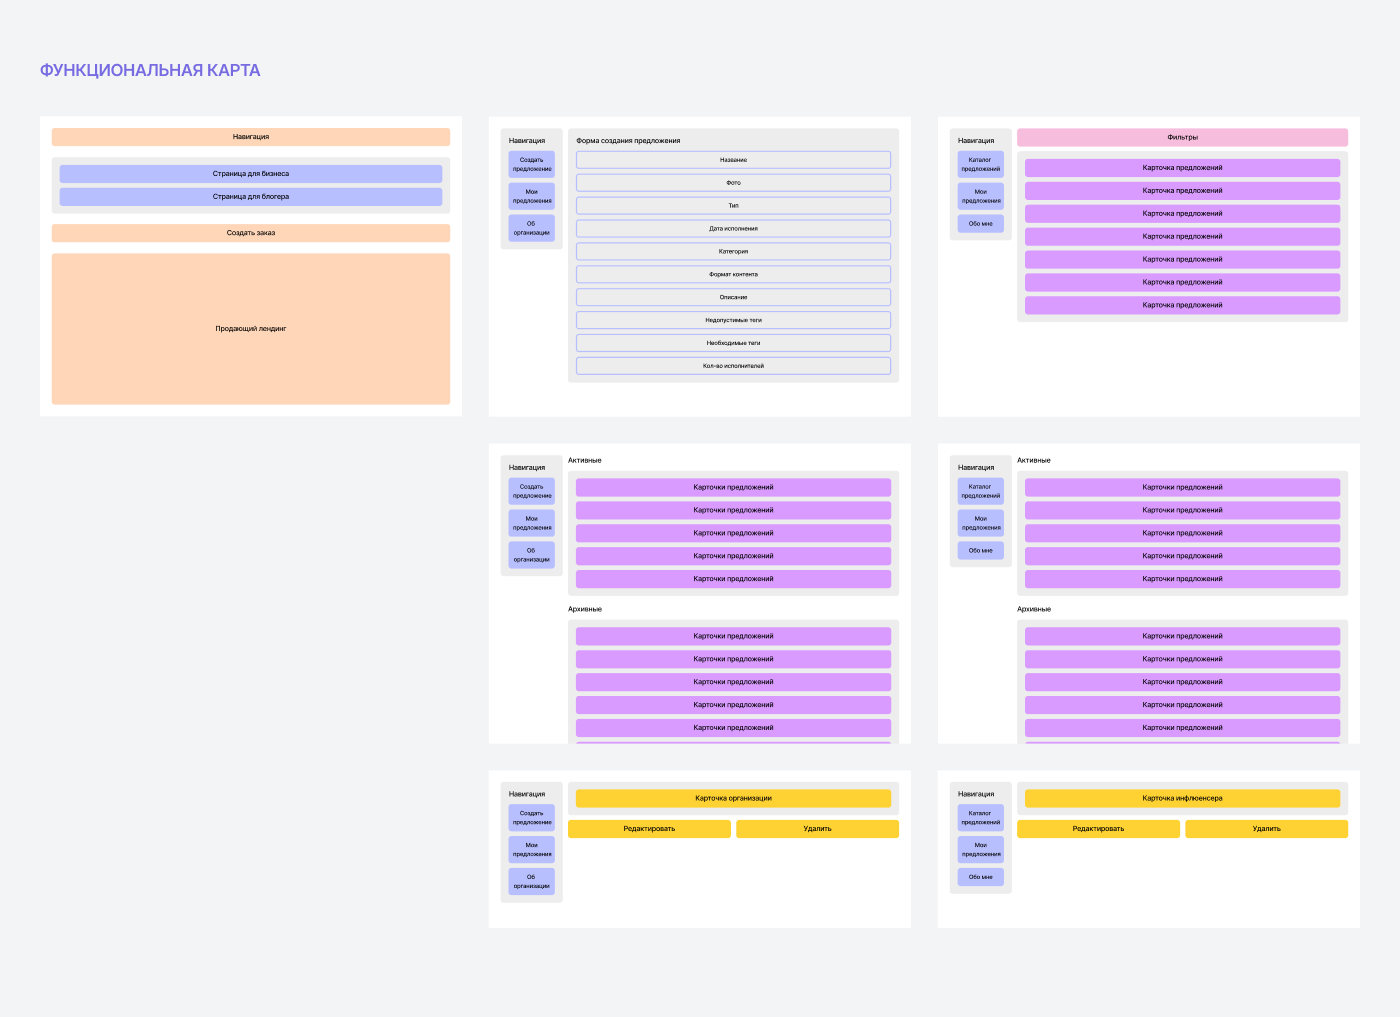
Task: Click the Описание field
Action: pos(733,297)
